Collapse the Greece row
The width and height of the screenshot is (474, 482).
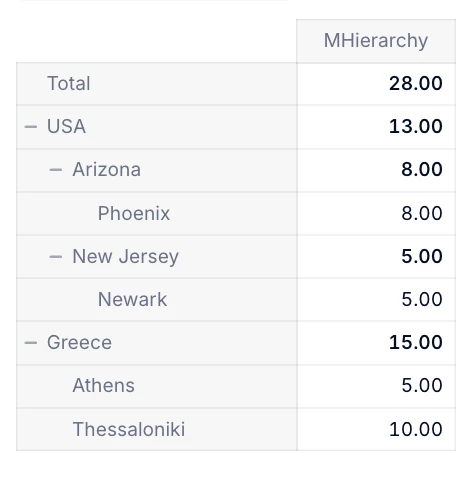(x=31, y=343)
